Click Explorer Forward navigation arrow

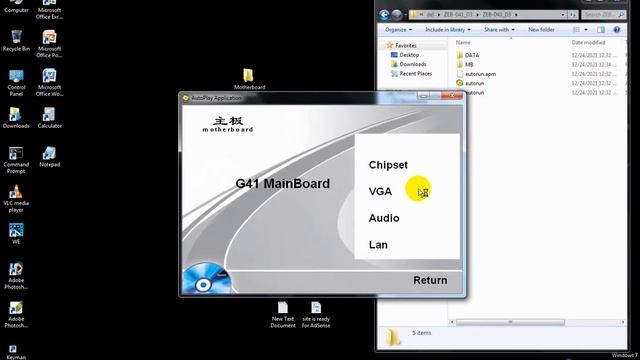click(x=396, y=15)
